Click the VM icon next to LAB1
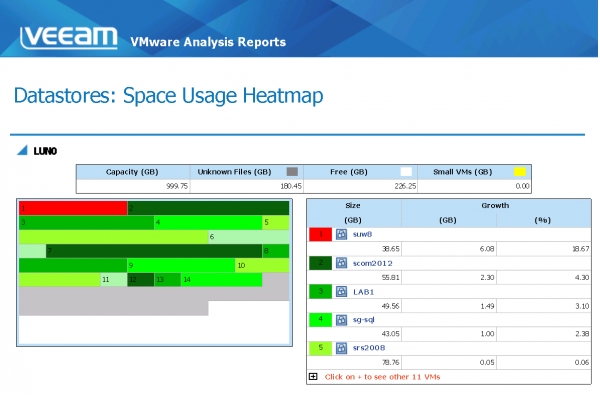Viewport: 600px width, 396px height. (341, 292)
